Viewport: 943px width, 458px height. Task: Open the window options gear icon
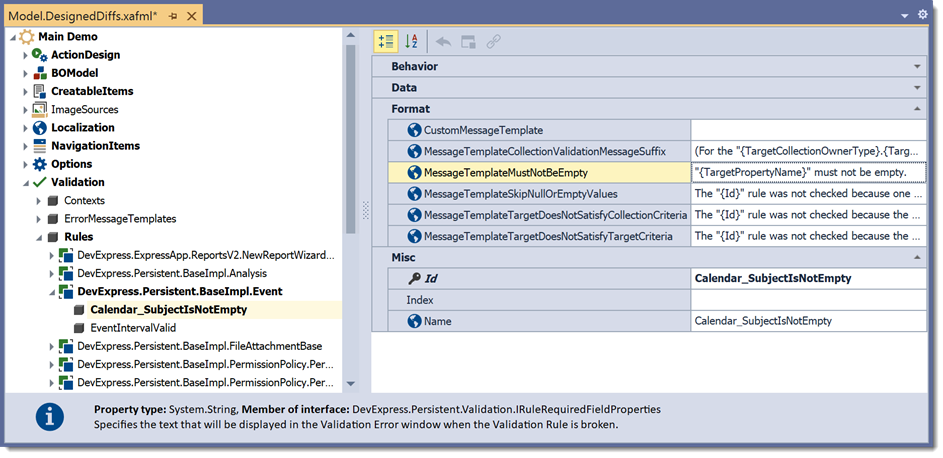pyautogui.click(x=923, y=14)
